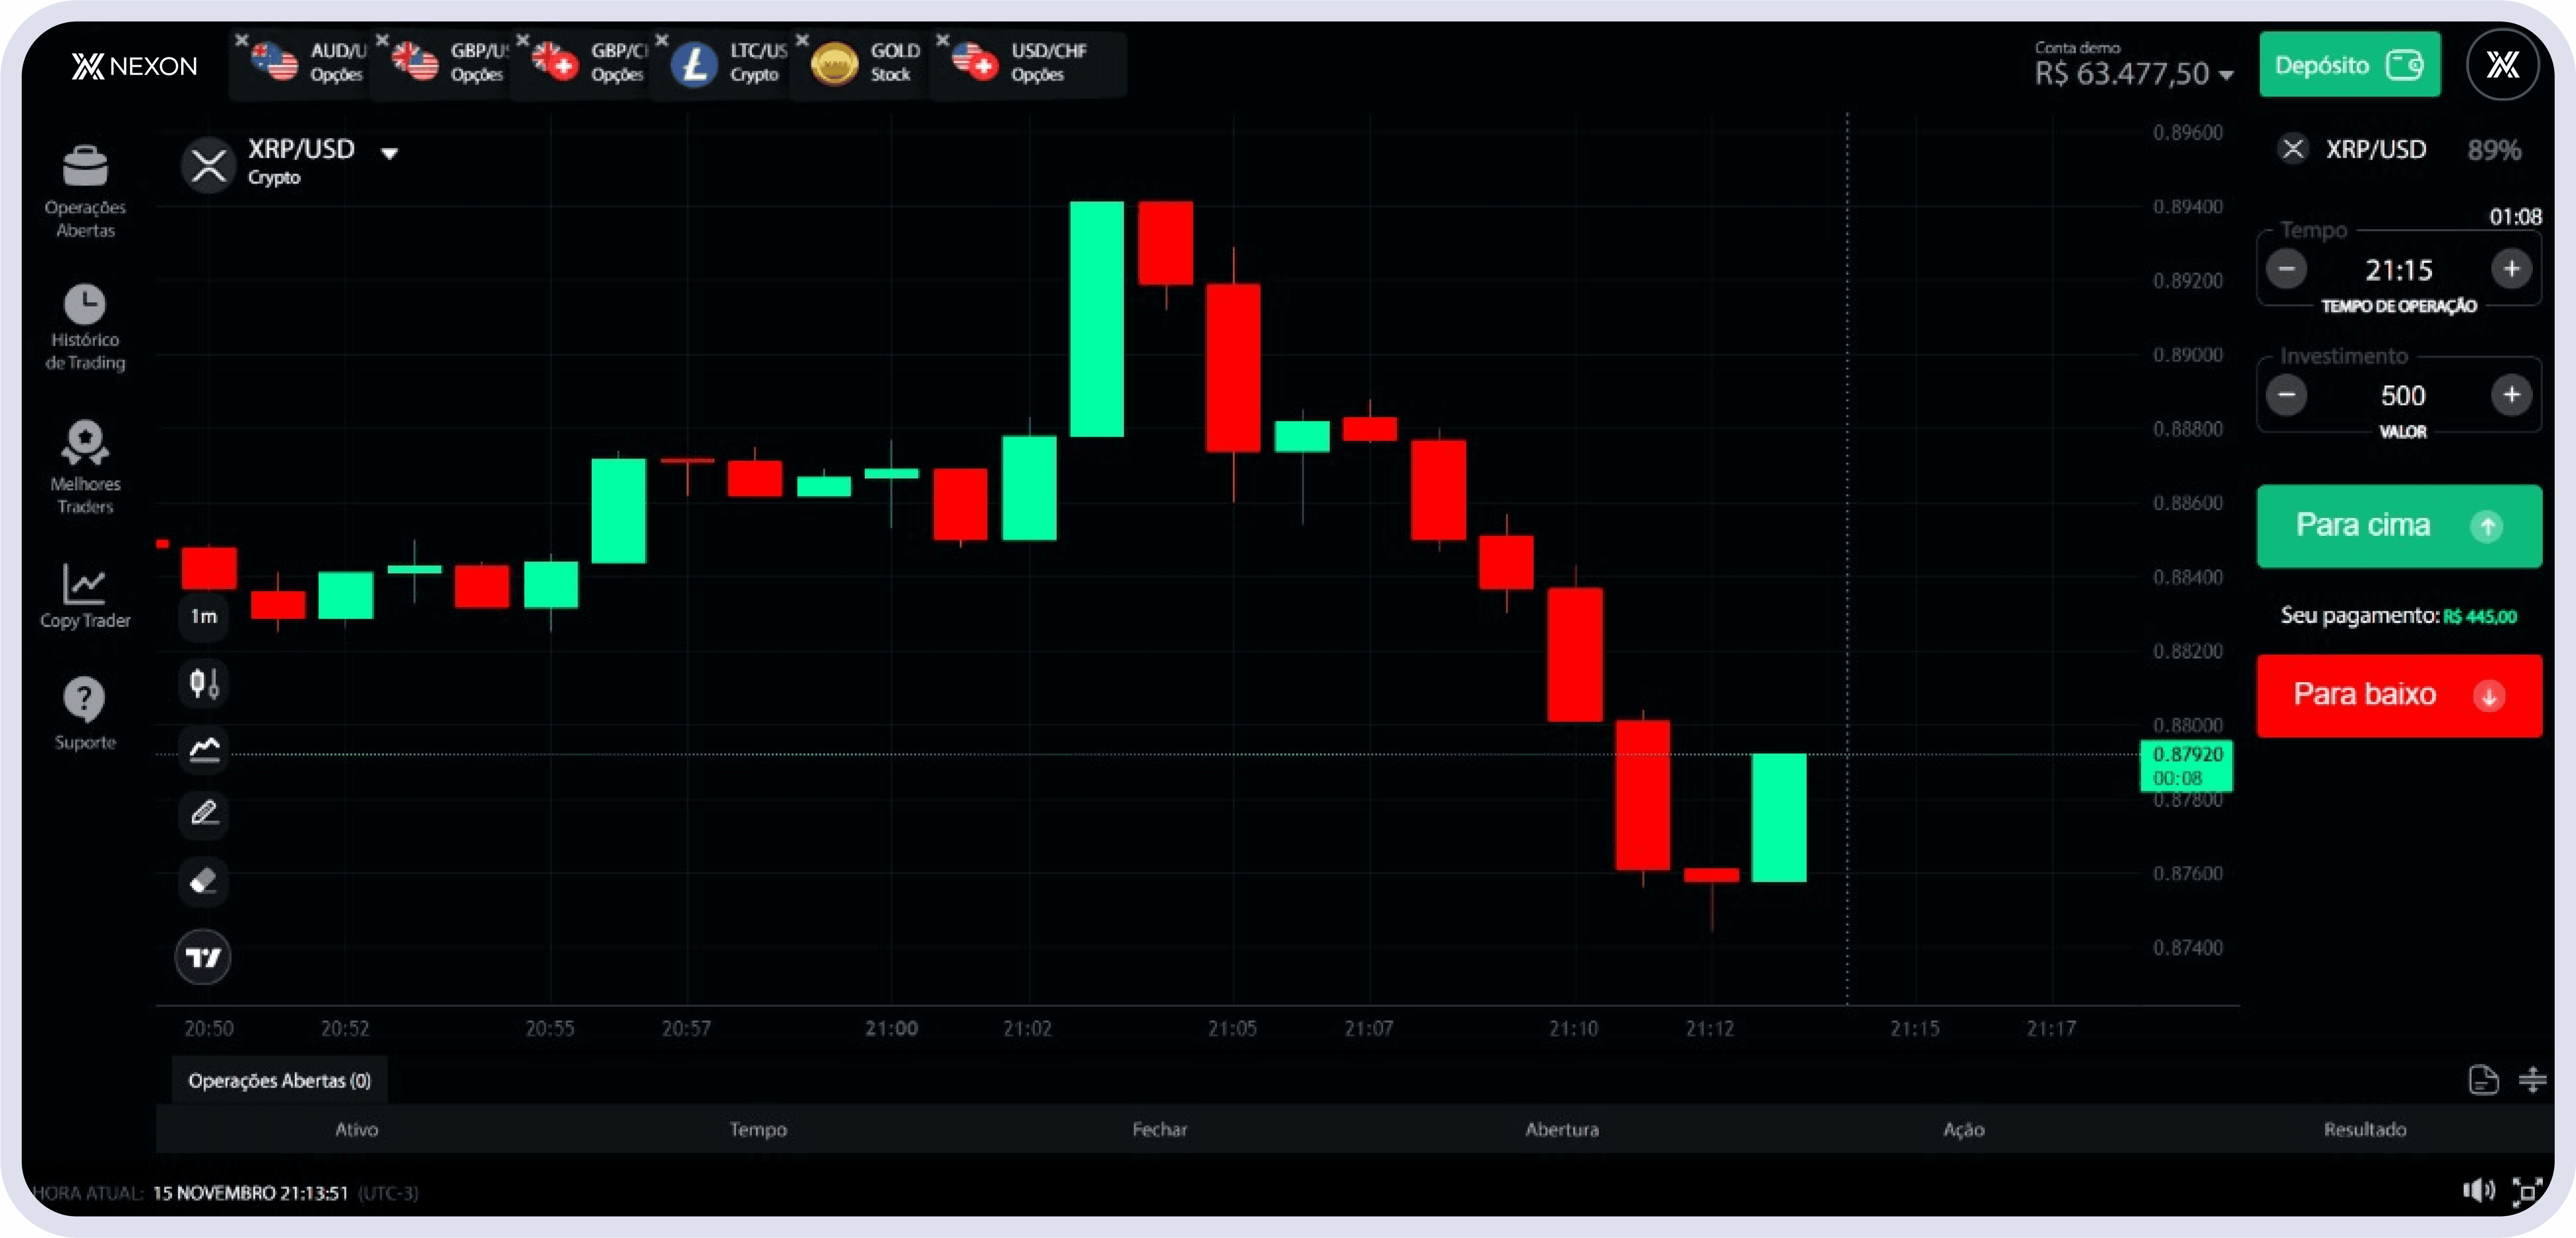The height and width of the screenshot is (1238, 2576).
Task: Click the TradingView logo button
Action: coord(203,957)
